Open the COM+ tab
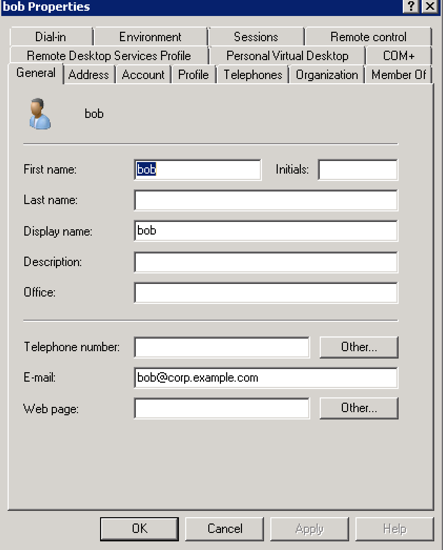 tap(399, 55)
